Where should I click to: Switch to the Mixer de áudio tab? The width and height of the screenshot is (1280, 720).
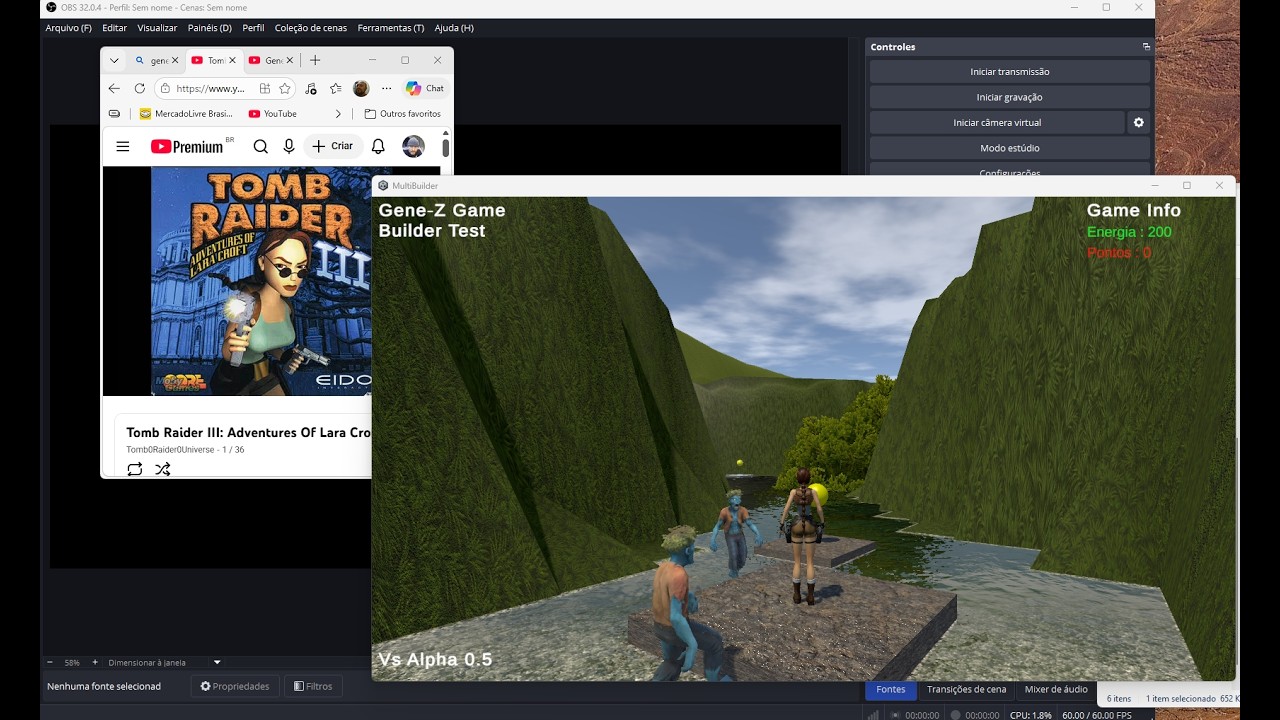[x=1056, y=689]
